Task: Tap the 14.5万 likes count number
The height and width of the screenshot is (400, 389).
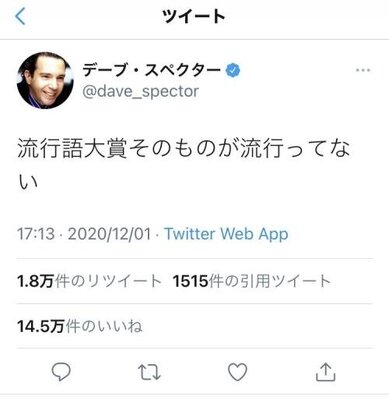Action: [41, 326]
